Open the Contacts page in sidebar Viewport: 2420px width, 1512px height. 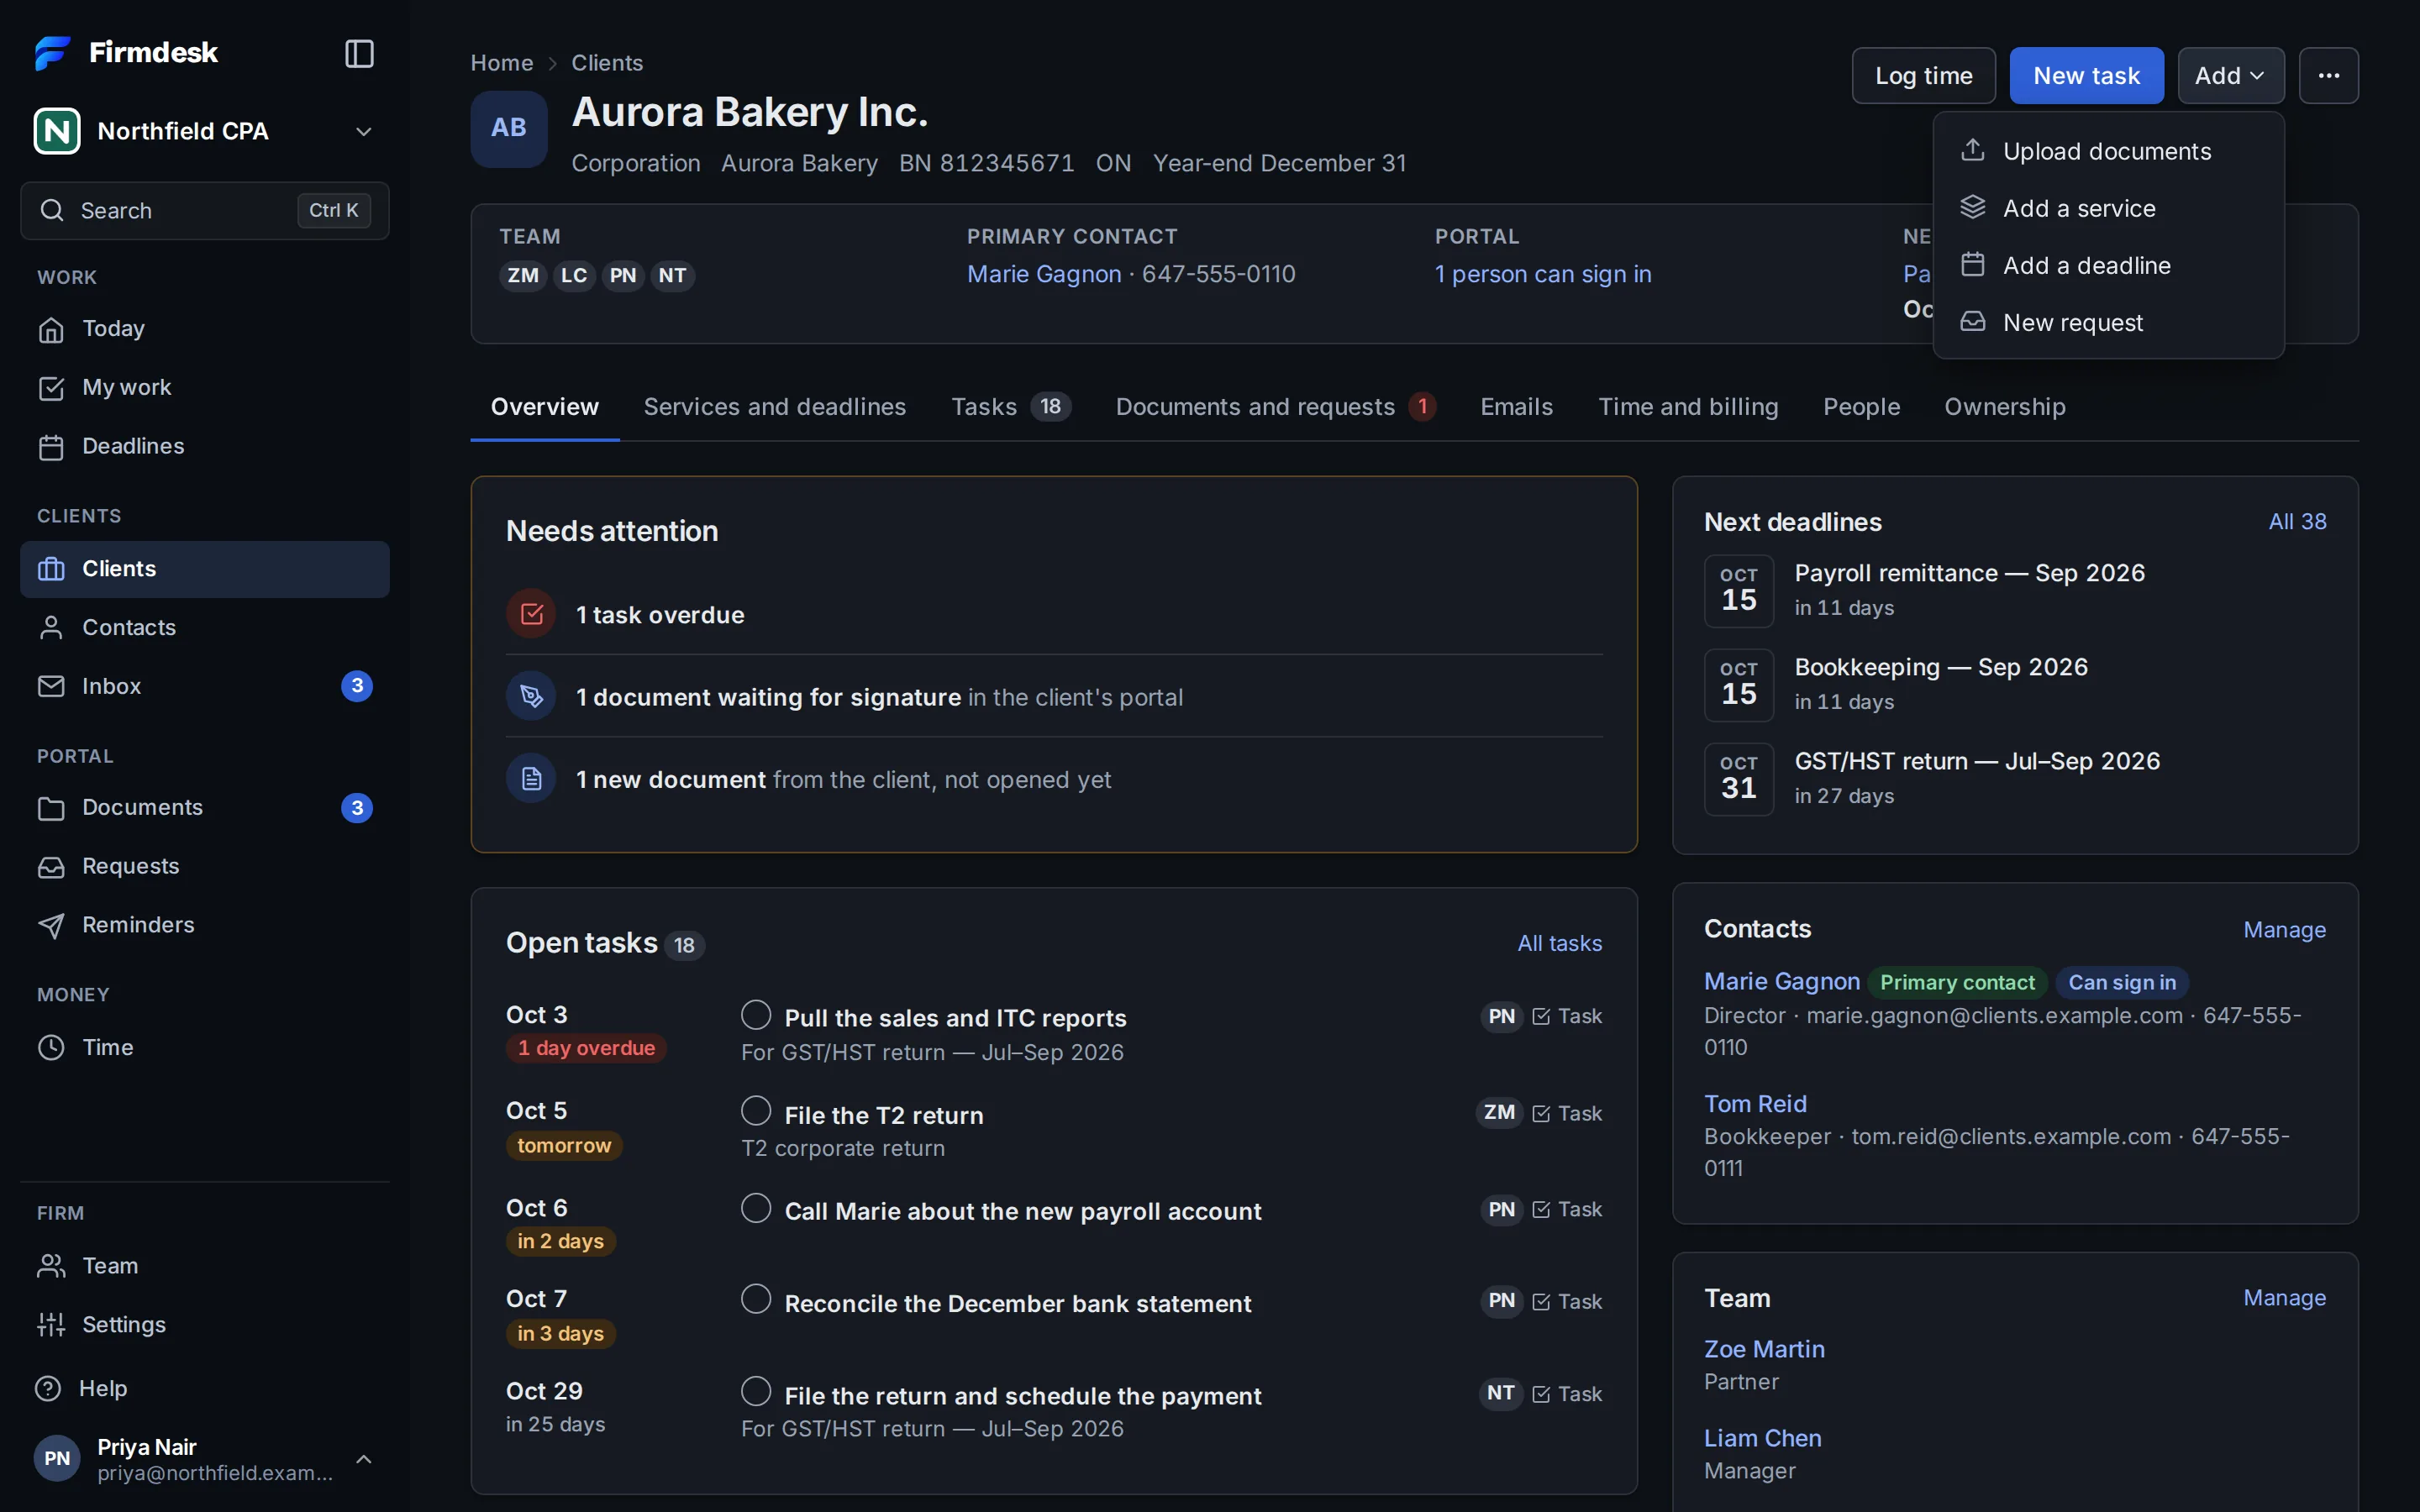point(204,627)
